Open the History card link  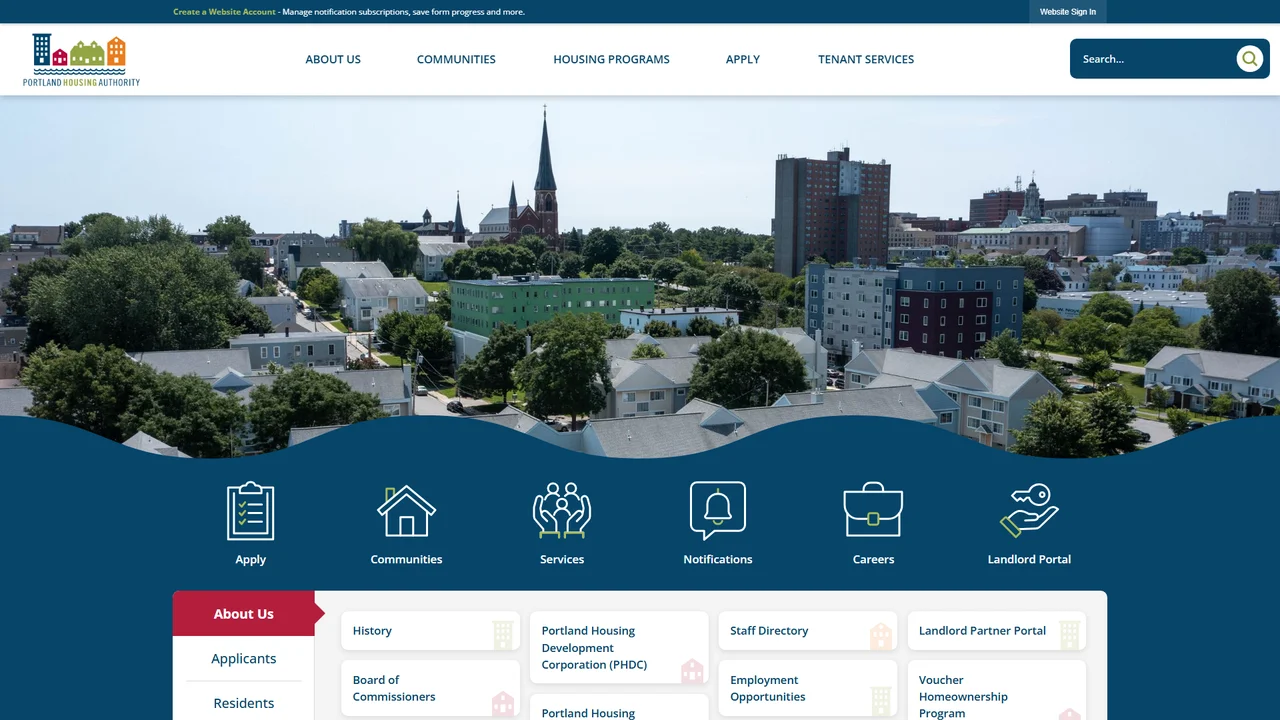pyautogui.click(x=430, y=631)
